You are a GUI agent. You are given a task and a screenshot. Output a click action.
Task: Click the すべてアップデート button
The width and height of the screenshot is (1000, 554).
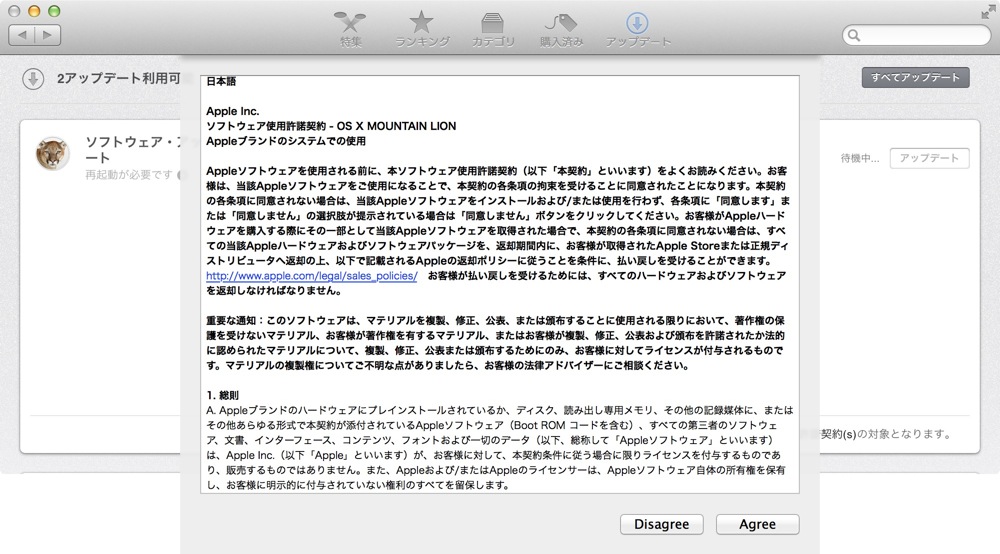click(915, 77)
